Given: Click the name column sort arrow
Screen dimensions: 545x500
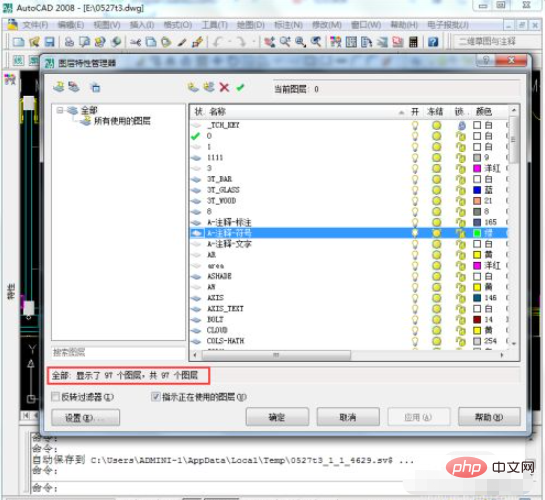Looking at the screenshot, I should pos(401,112).
